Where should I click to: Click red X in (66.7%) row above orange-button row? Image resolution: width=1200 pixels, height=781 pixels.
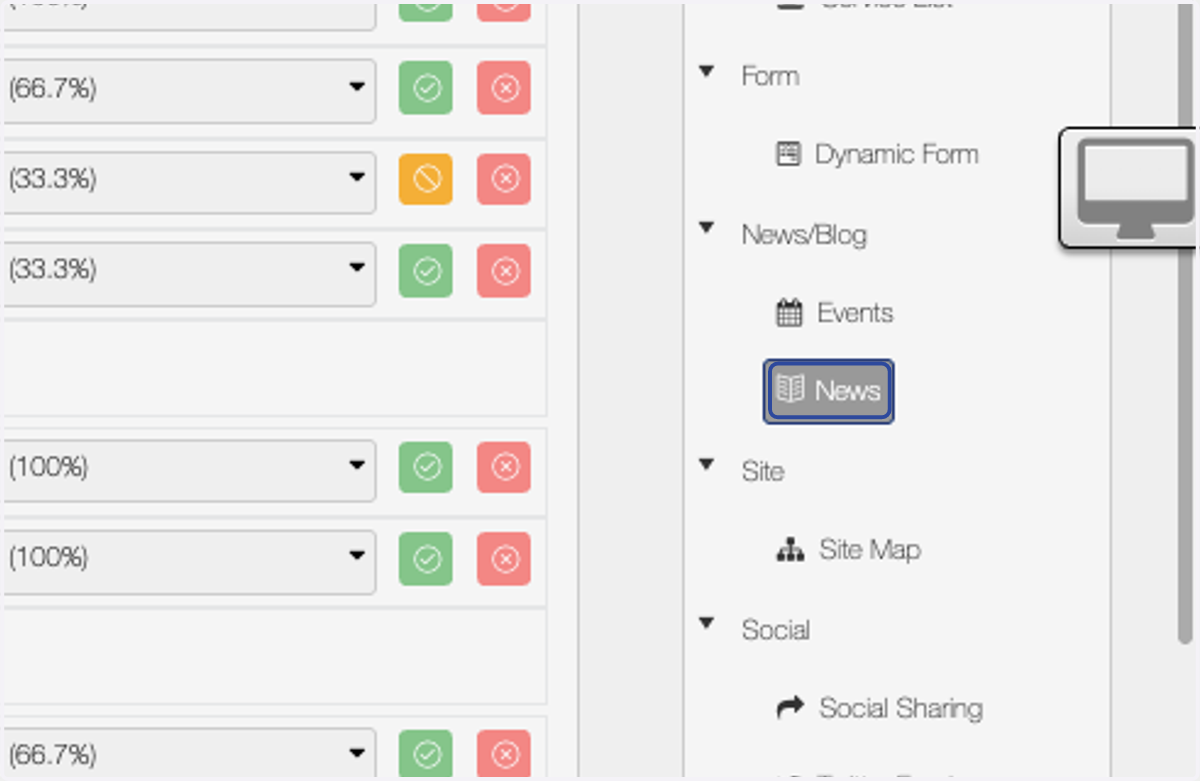pyautogui.click(x=504, y=88)
